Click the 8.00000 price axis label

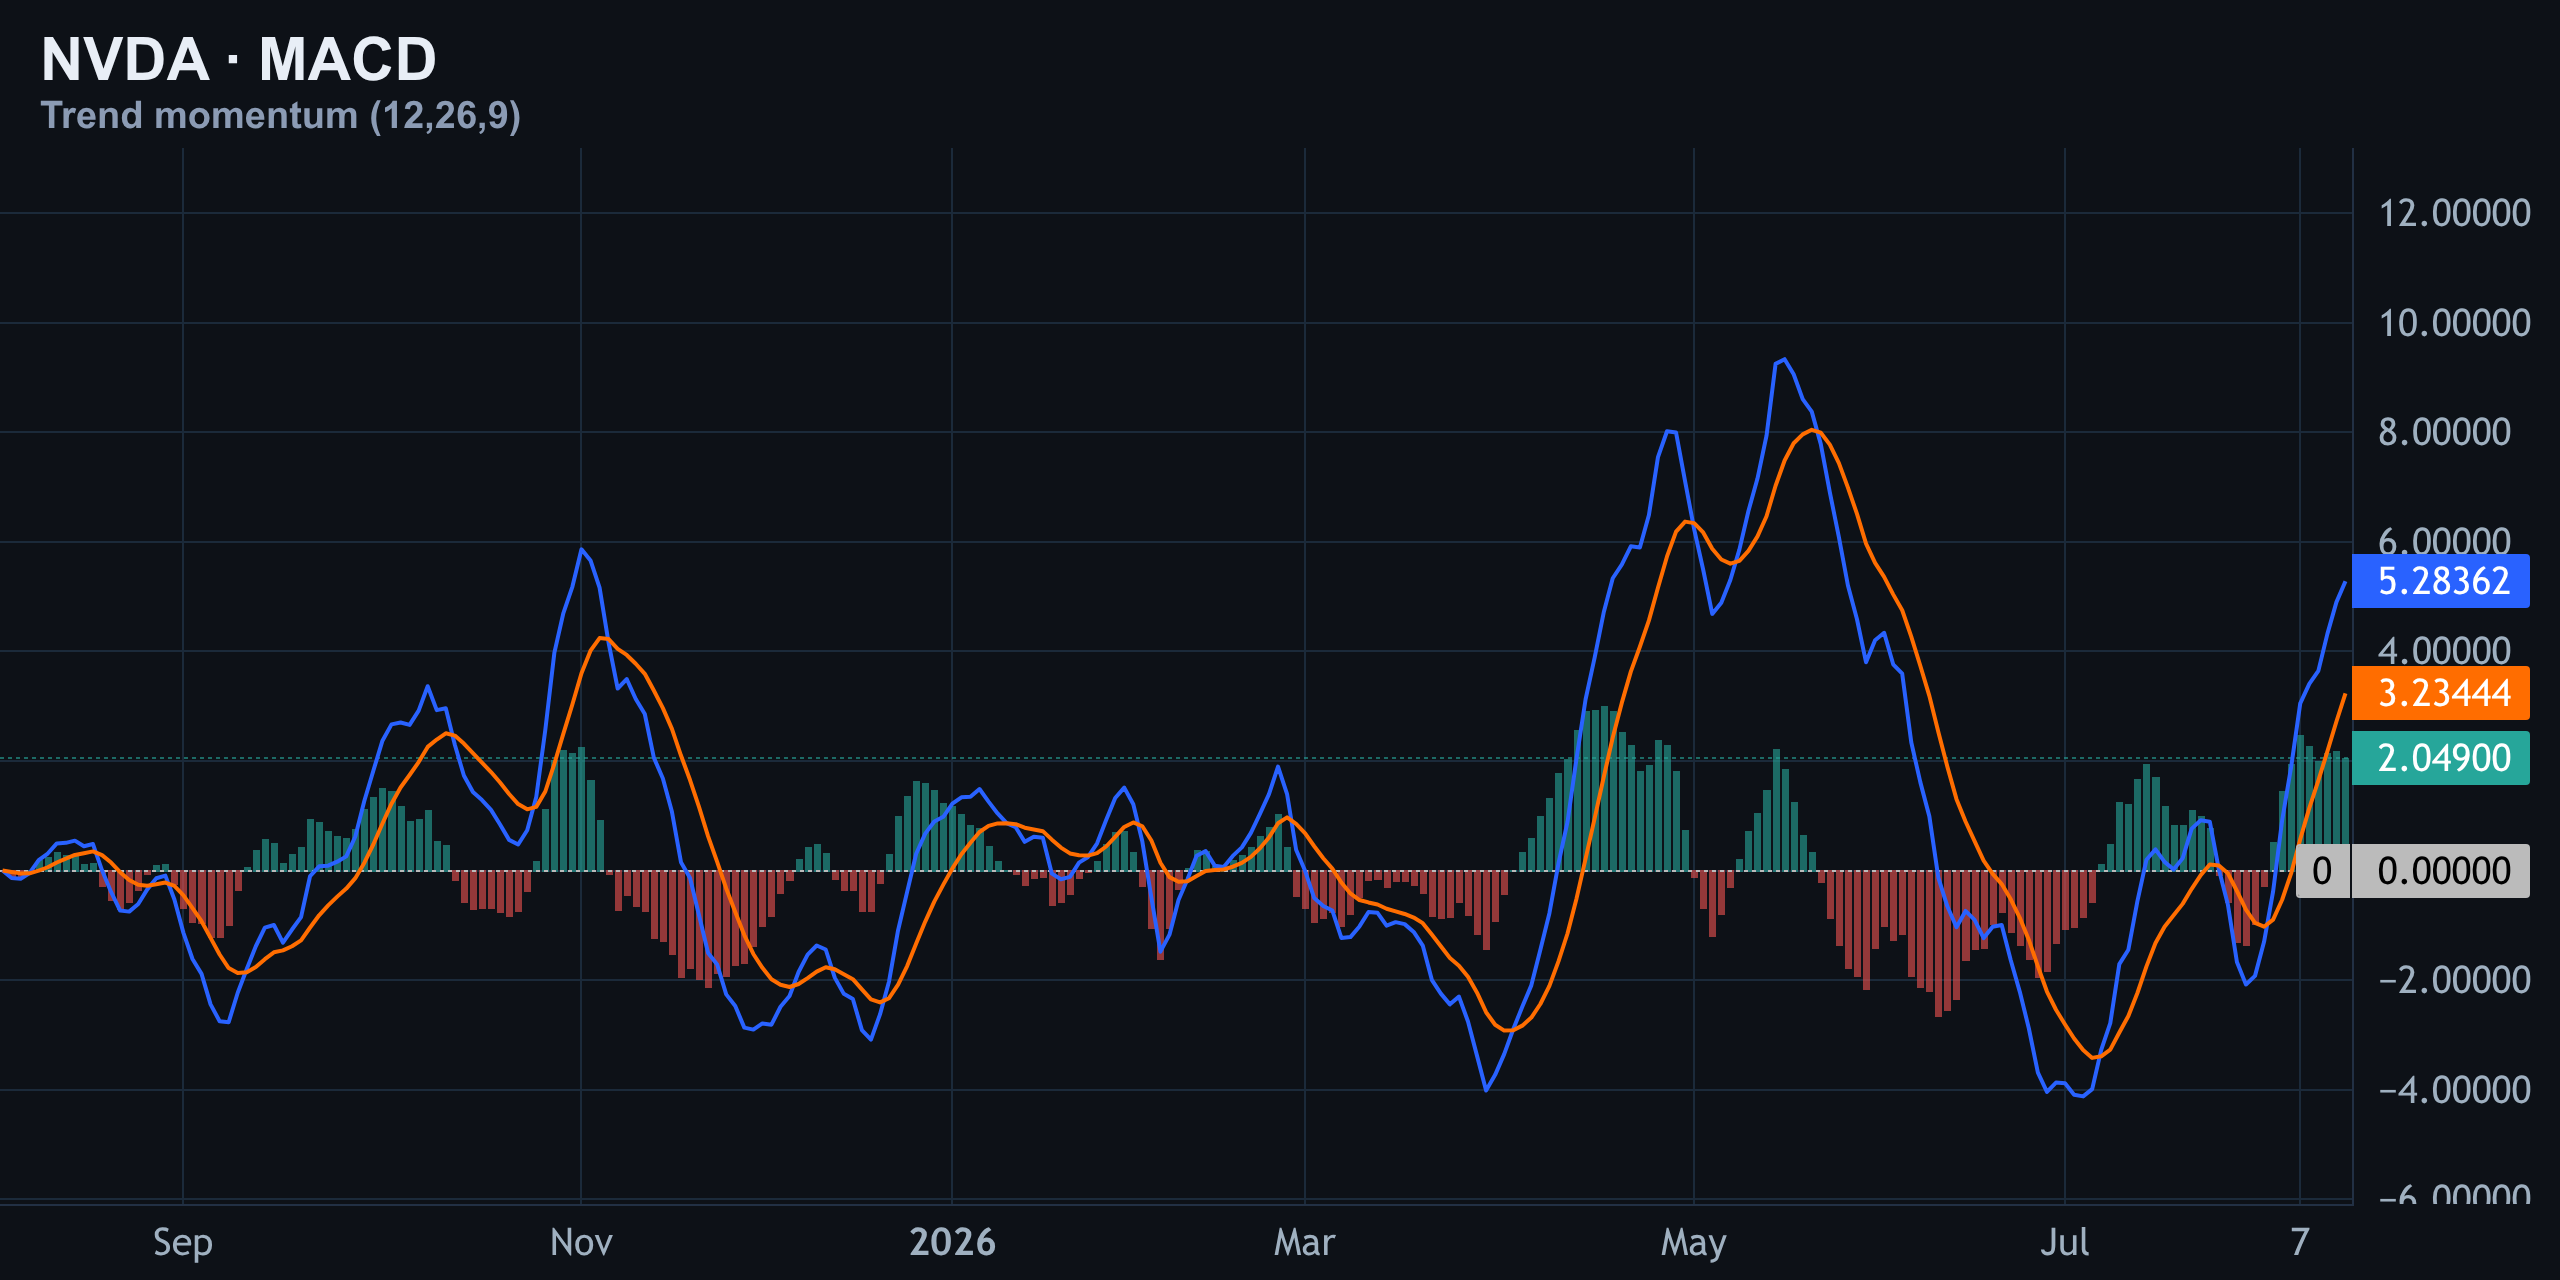[x=2444, y=432]
